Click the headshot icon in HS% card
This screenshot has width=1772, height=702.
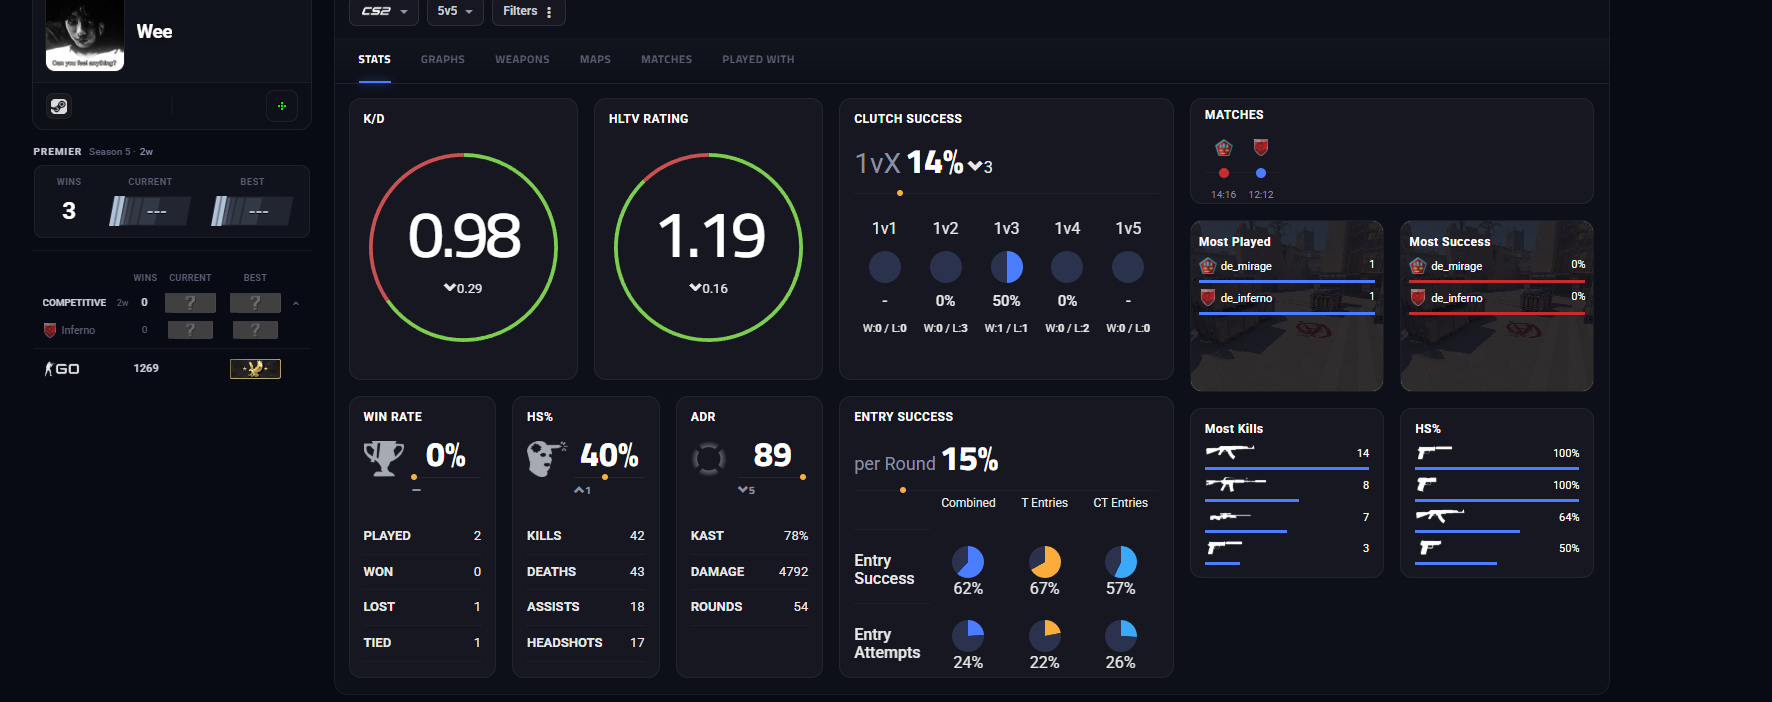click(x=546, y=458)
